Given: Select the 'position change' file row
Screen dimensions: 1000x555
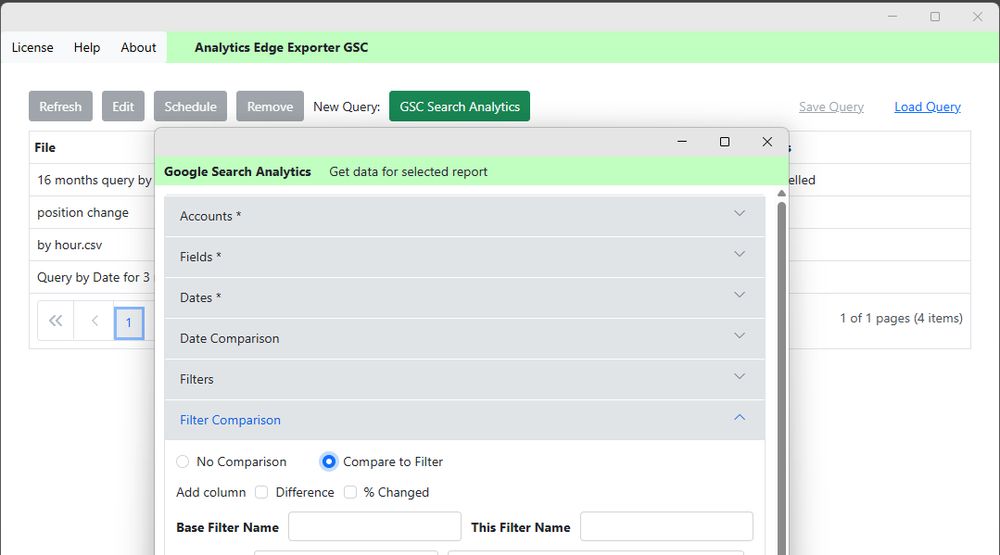Looking at the screenshot, I should [x=92, y=213].
